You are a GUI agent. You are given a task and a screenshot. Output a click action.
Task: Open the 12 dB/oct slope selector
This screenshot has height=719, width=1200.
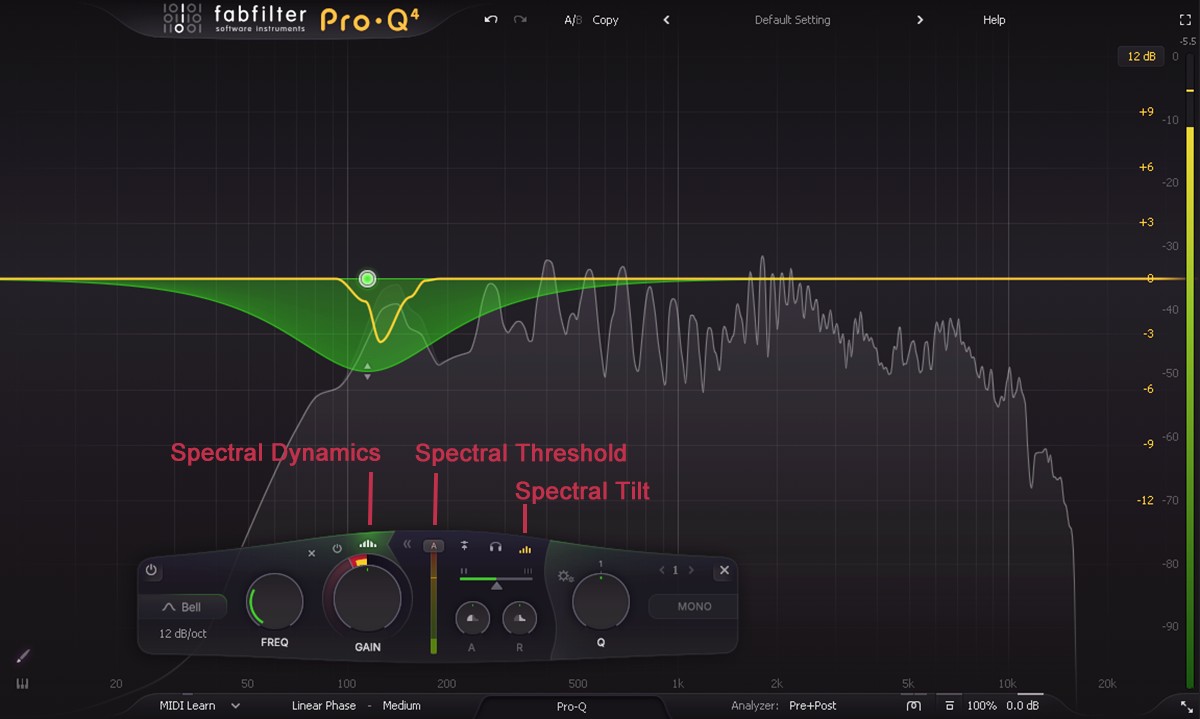(183, 634)
